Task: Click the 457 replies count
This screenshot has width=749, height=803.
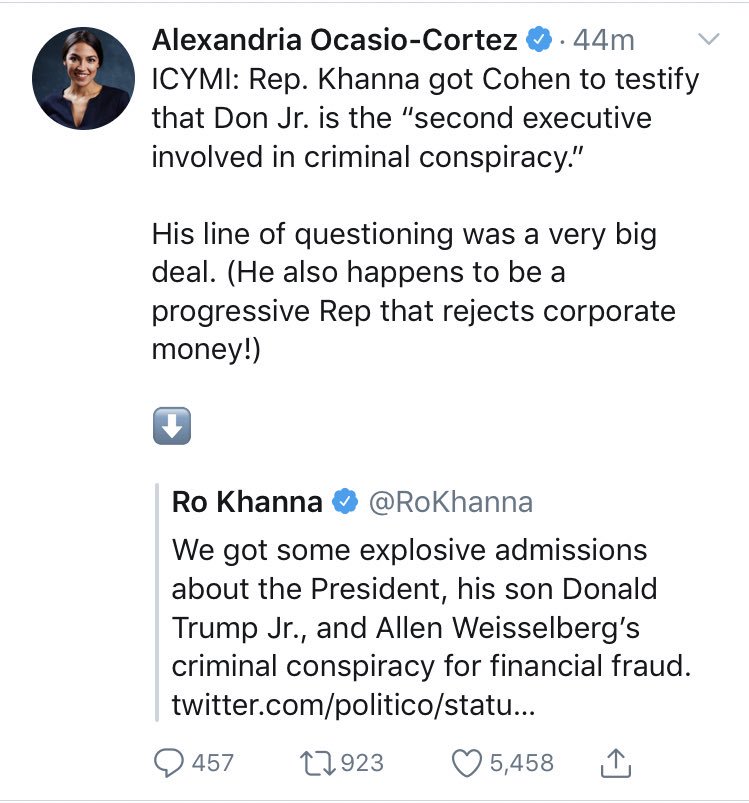Action: pos(212,763)
